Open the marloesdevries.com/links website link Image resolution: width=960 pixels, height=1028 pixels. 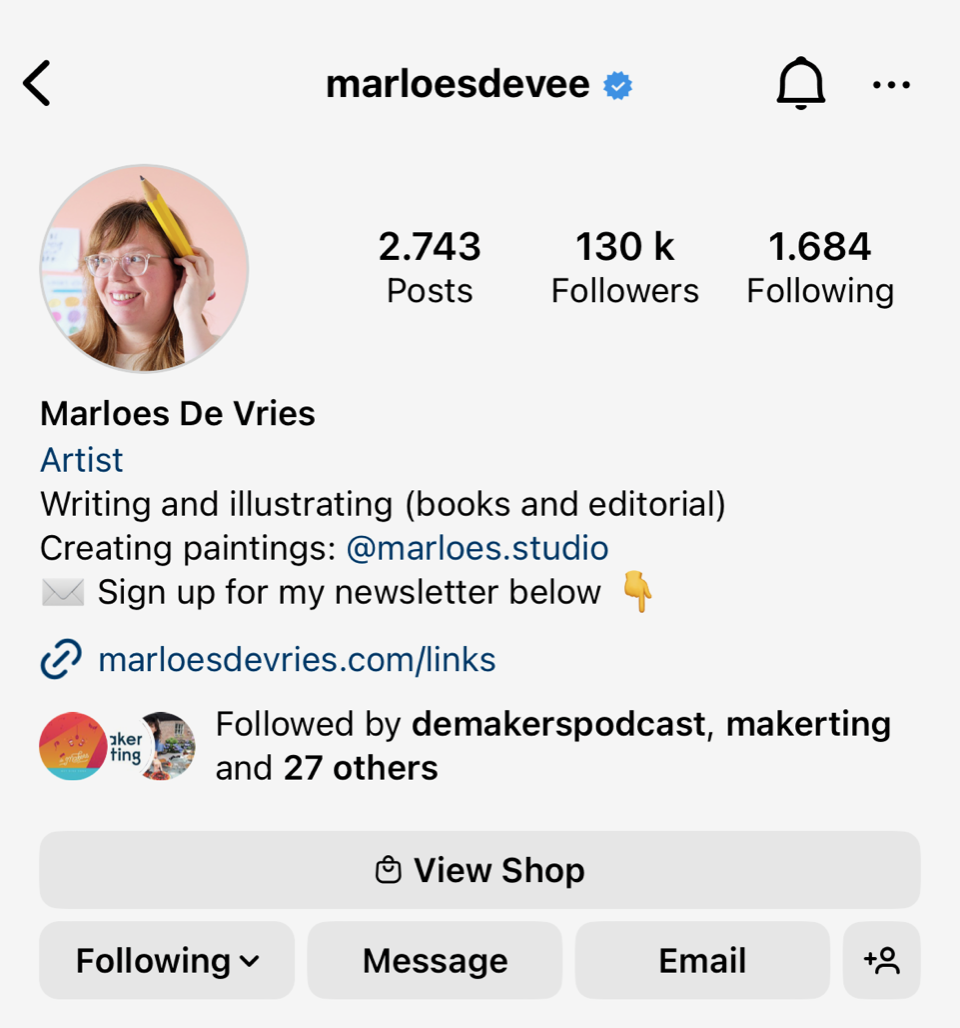coord(297,660)
